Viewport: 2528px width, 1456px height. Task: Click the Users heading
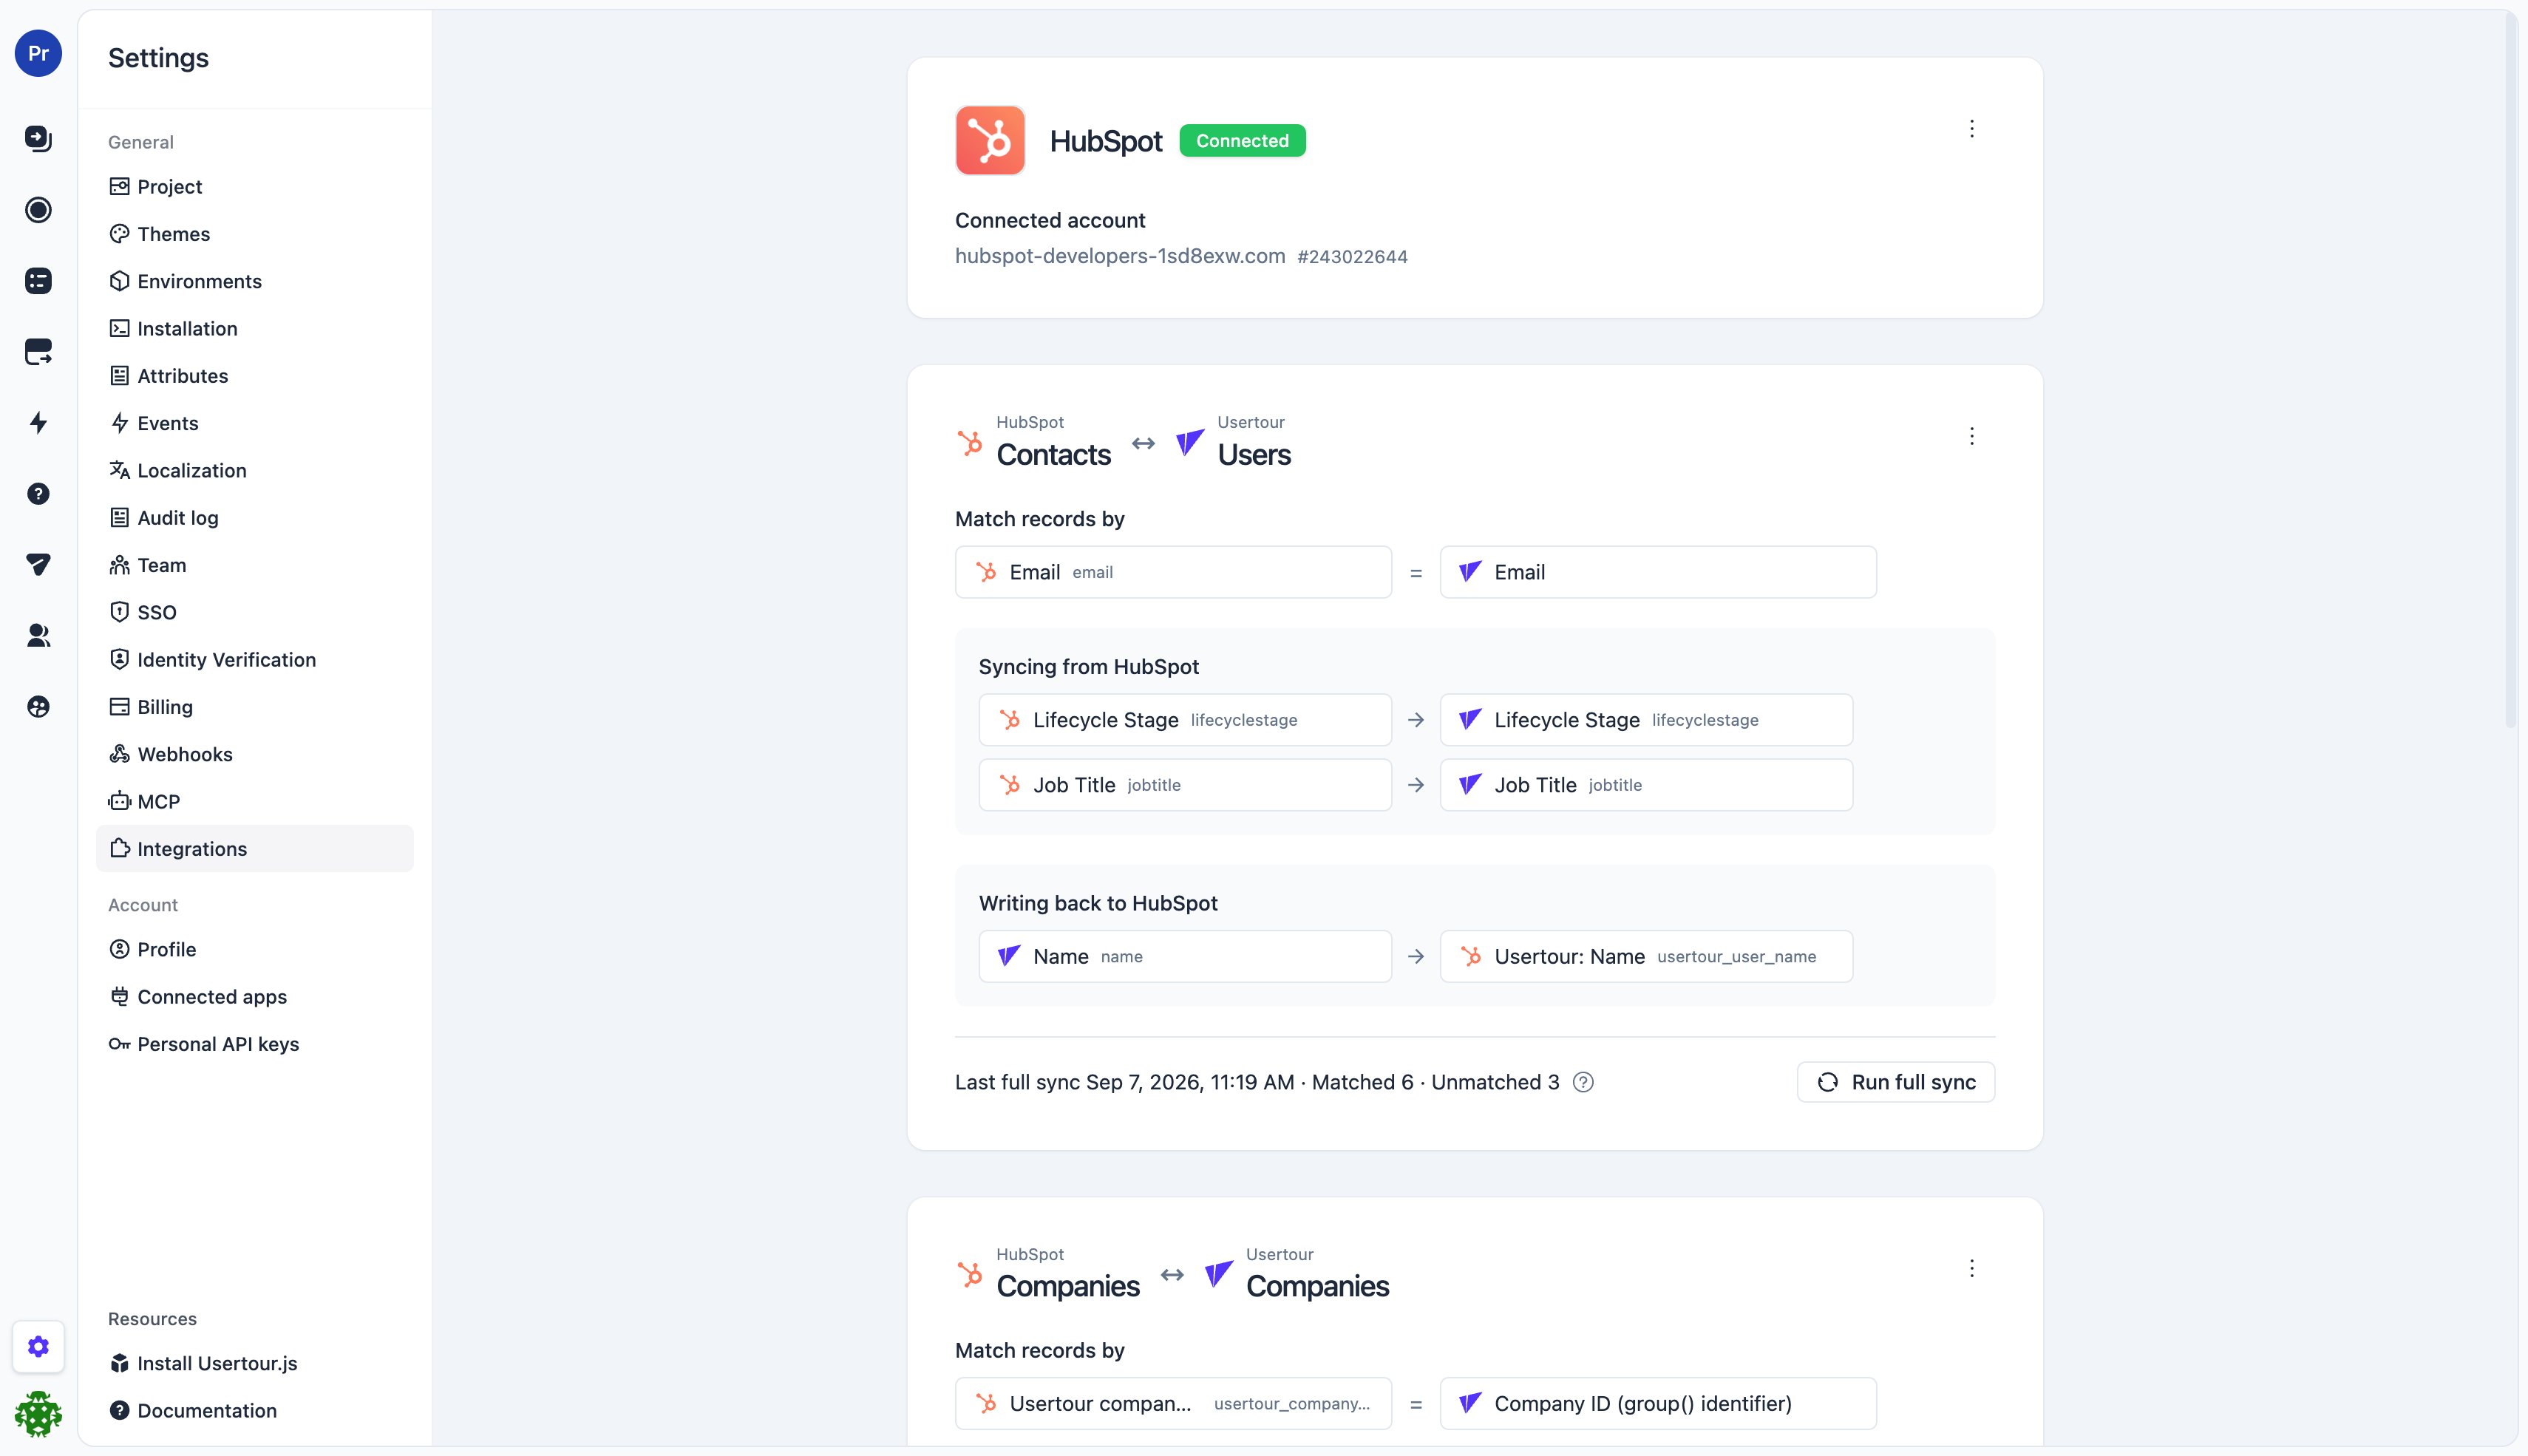coord(1254,455)
